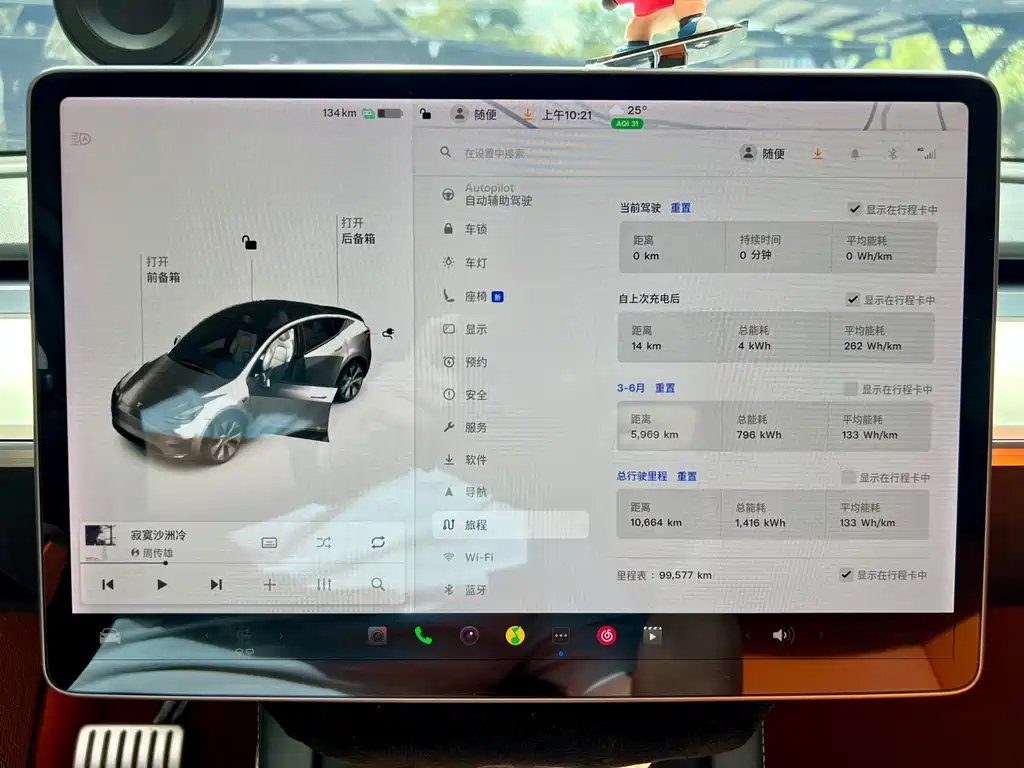Tap the battery level indicator
This screenshot has height=768, width=1024.
pos(390,114)
